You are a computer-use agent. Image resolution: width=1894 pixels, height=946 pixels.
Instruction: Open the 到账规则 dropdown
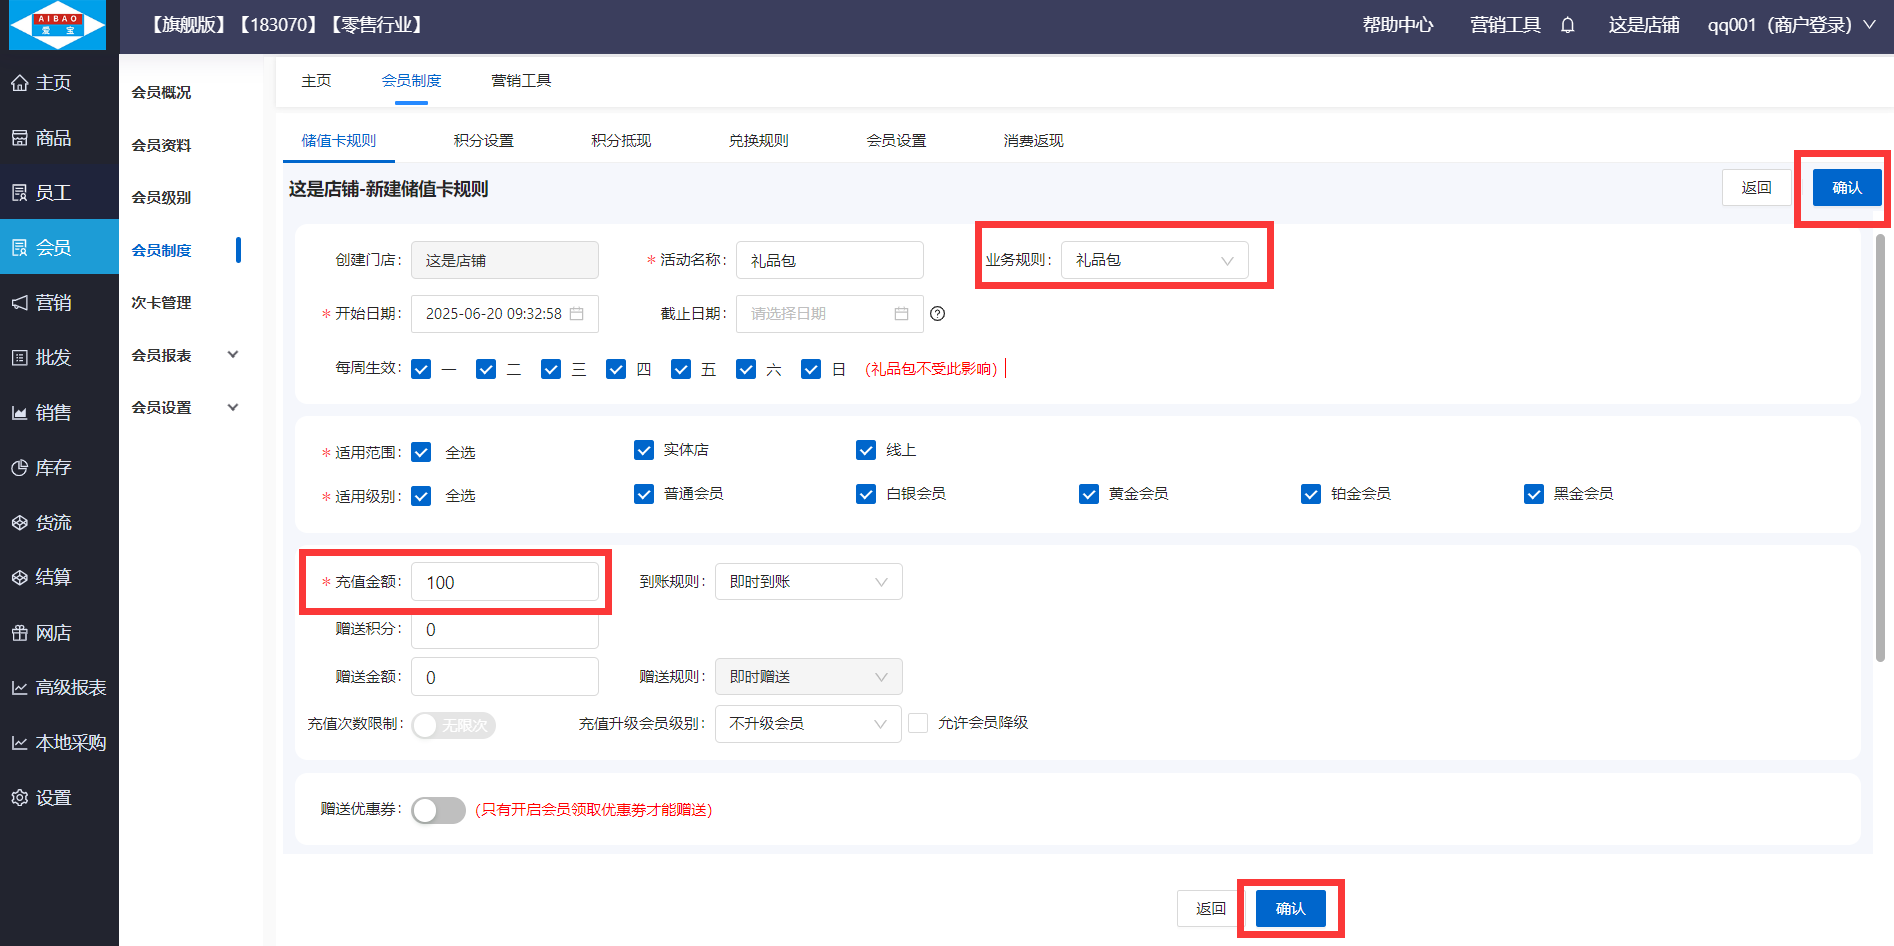point(808,582)
